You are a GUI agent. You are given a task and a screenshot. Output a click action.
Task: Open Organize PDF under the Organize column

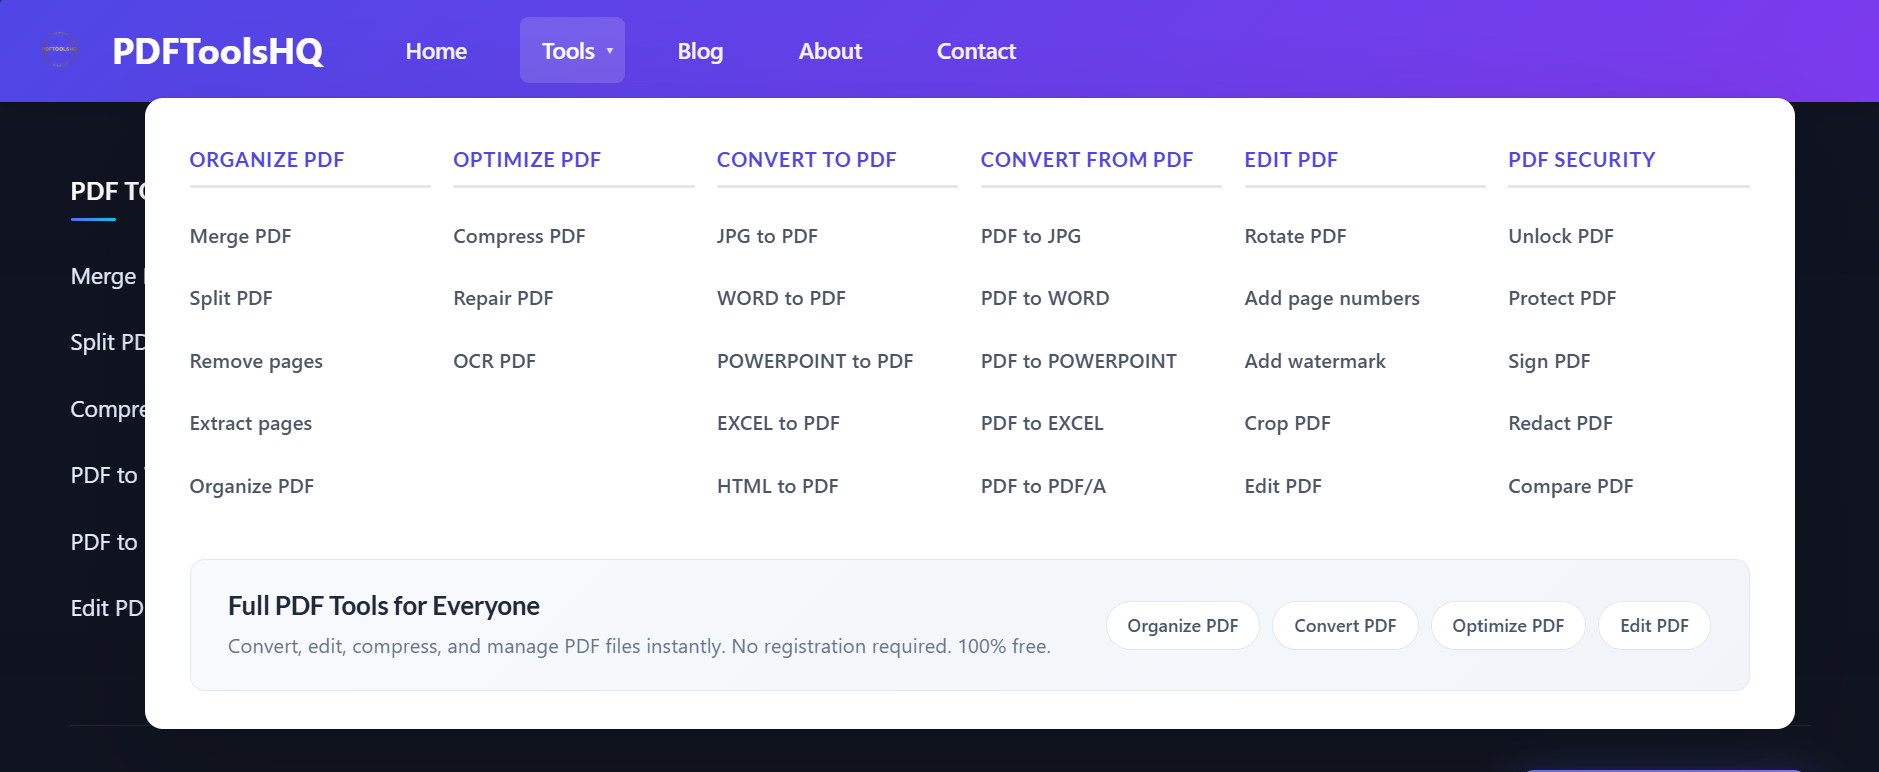(x=252, y=486)
